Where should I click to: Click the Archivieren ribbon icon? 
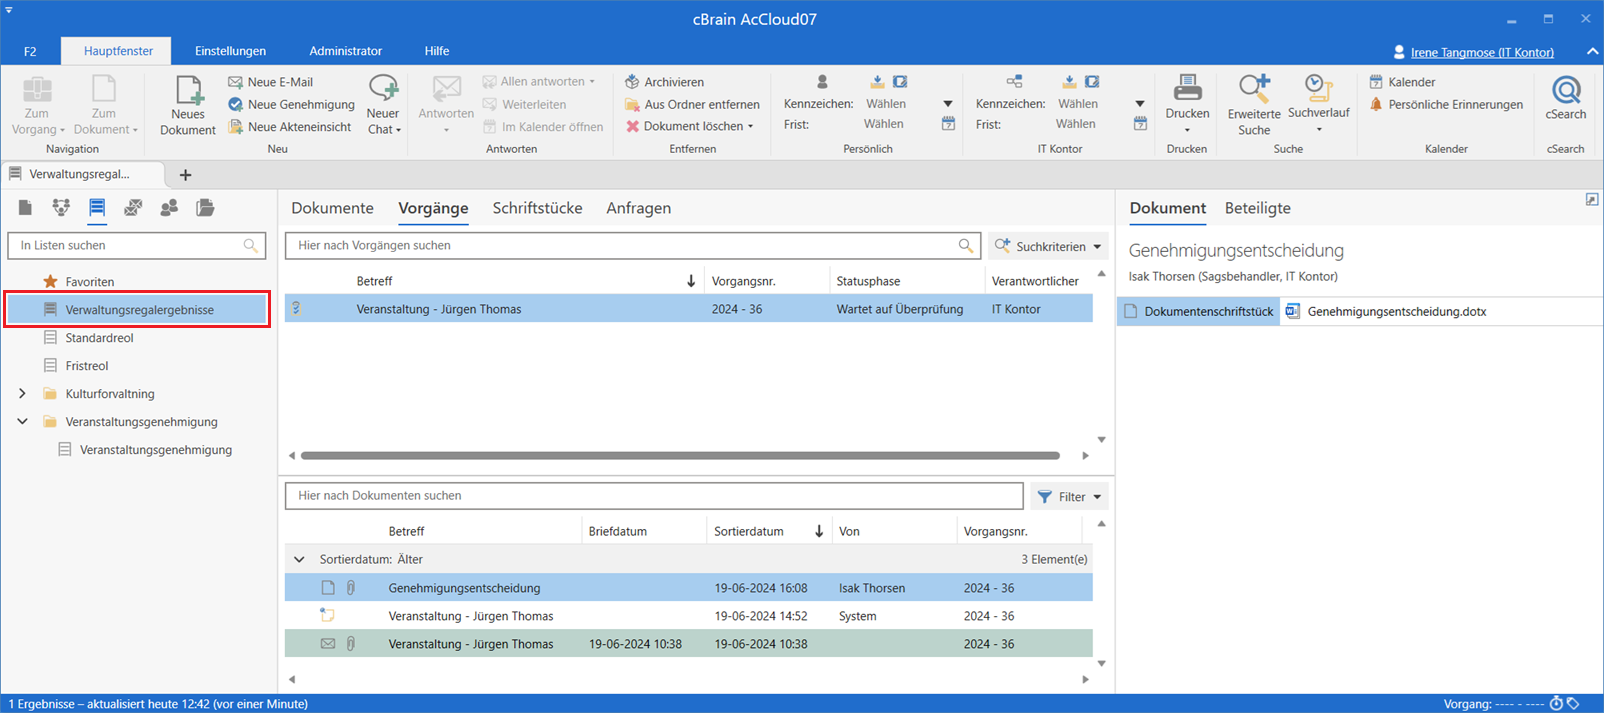(632, 82)
